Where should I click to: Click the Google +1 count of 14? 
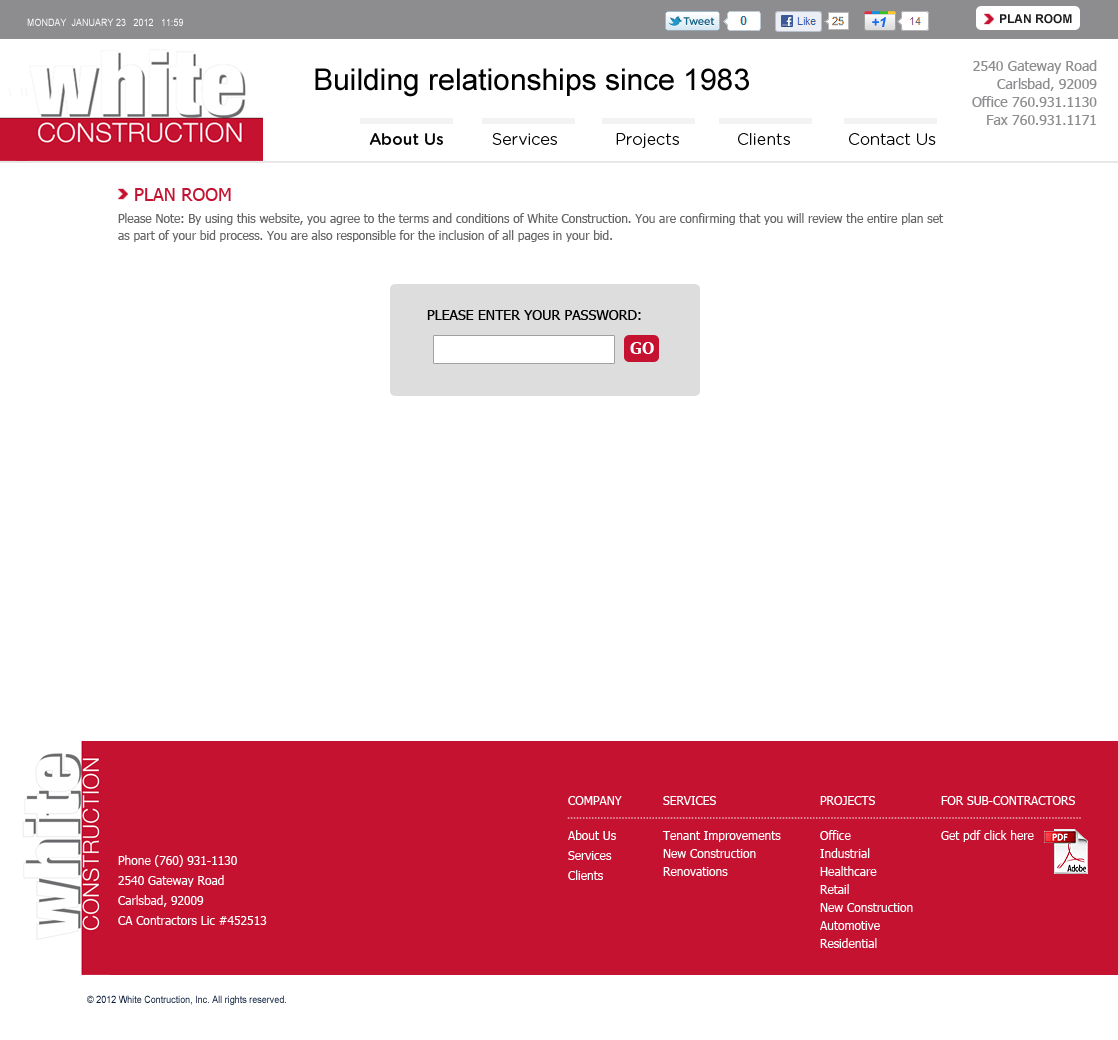[915, 21]
